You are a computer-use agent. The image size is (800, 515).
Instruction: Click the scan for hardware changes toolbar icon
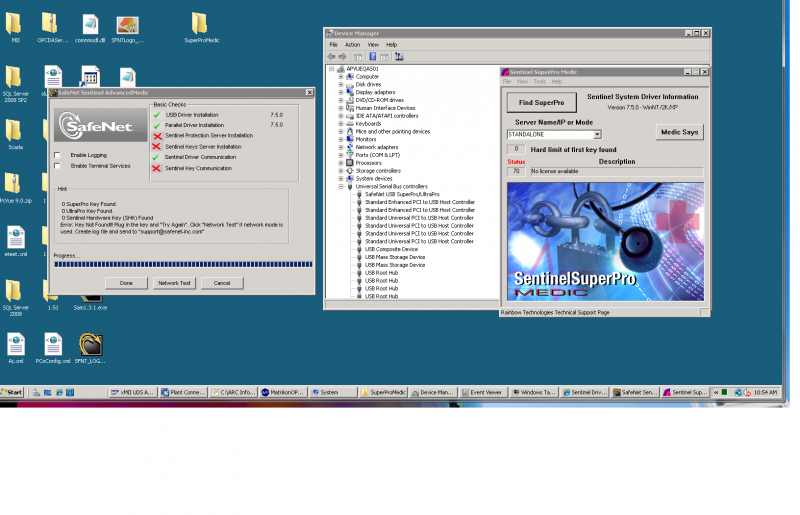(399, 57)
